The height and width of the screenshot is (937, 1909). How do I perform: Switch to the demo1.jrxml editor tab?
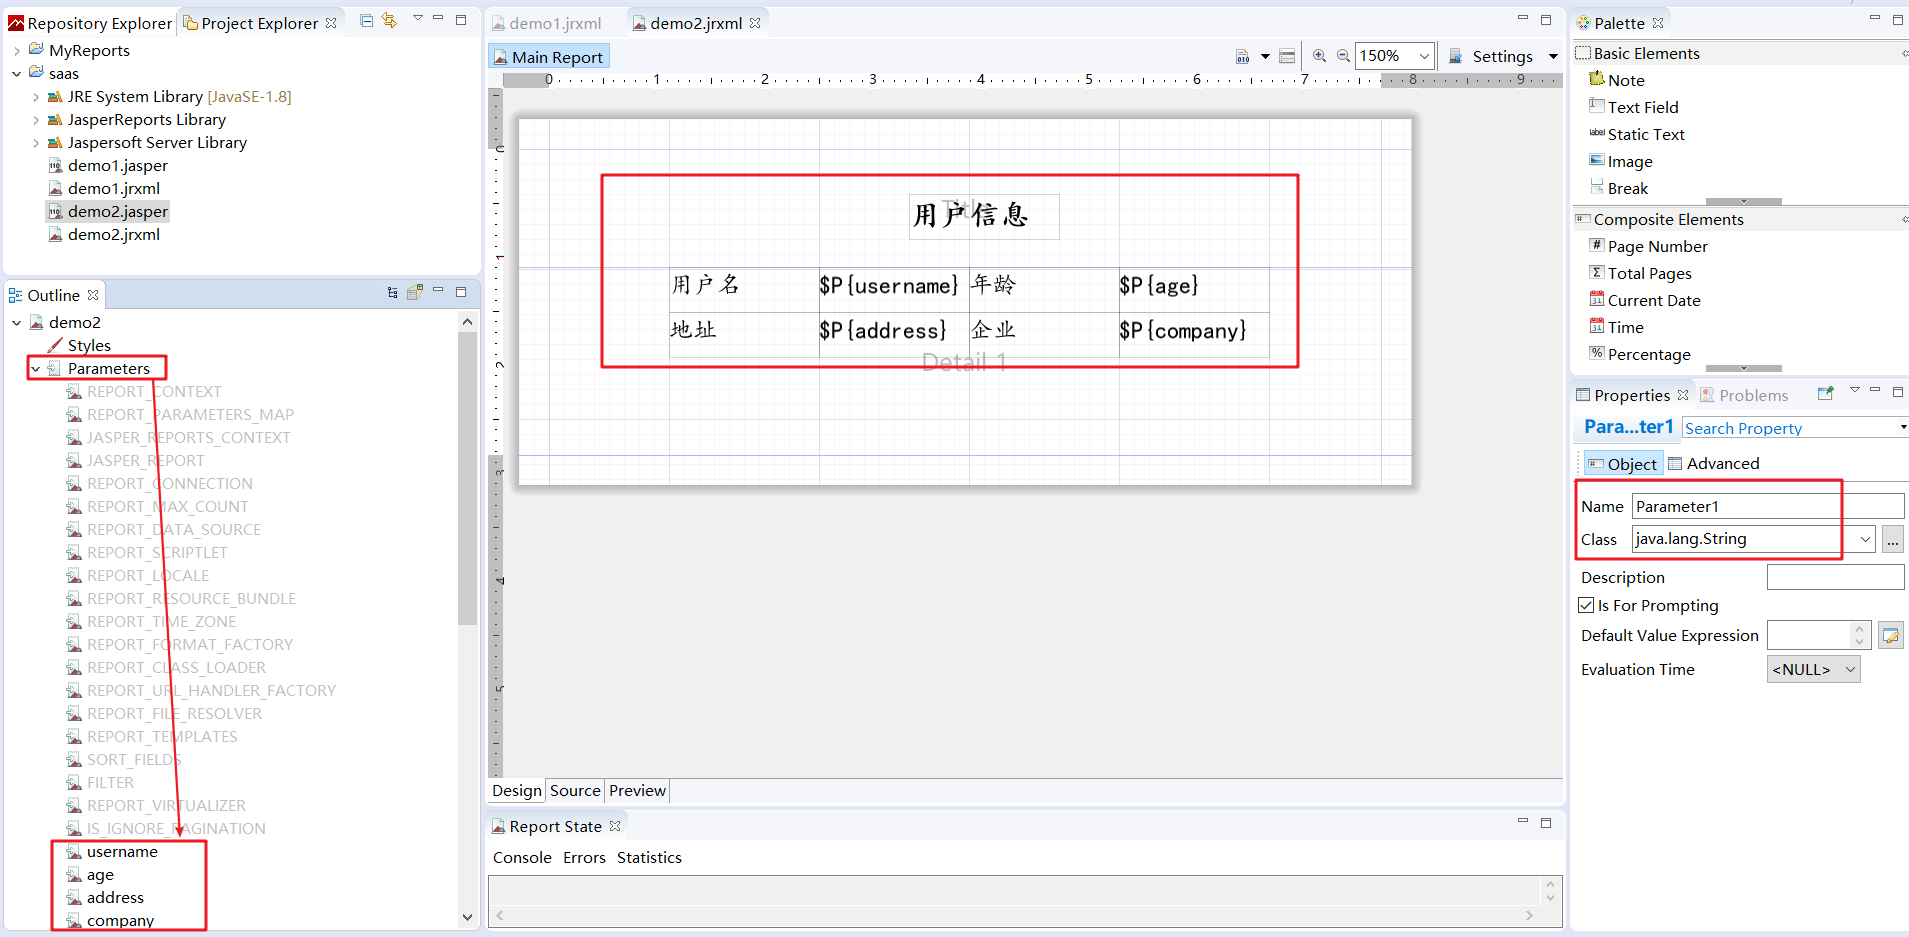(546, 23)
